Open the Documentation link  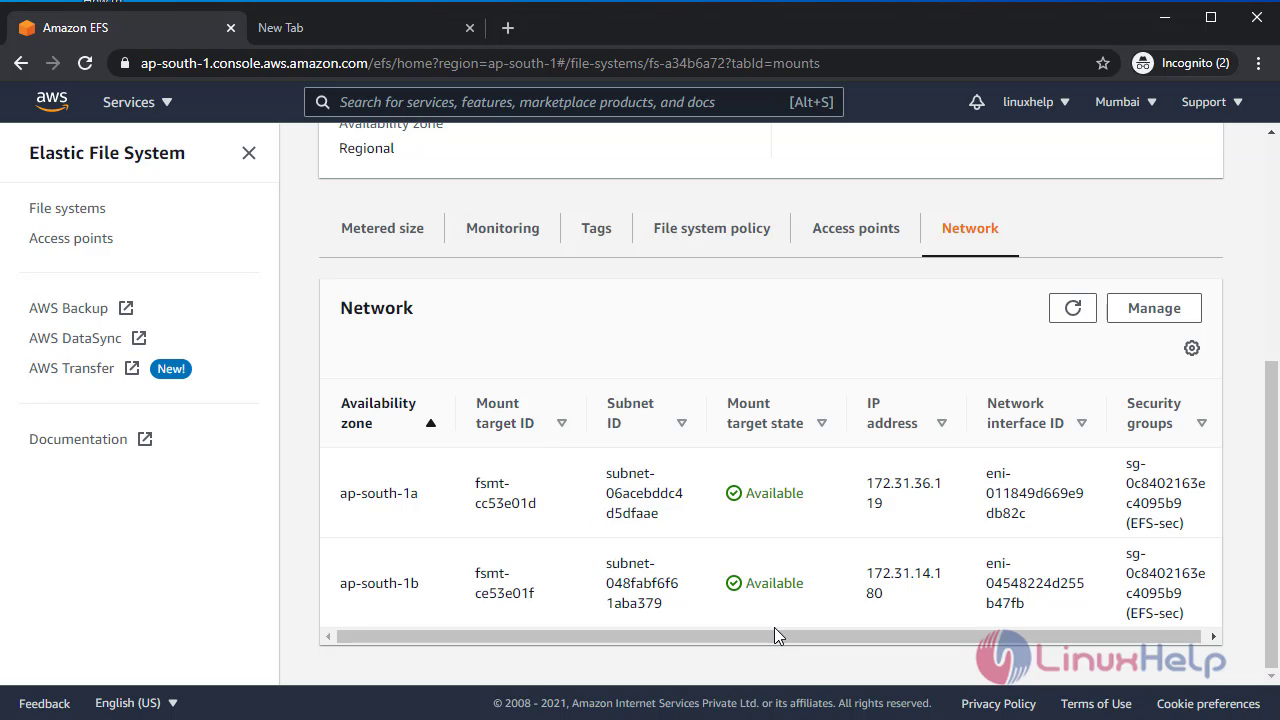pyautogui.click(x=78, y=439)
